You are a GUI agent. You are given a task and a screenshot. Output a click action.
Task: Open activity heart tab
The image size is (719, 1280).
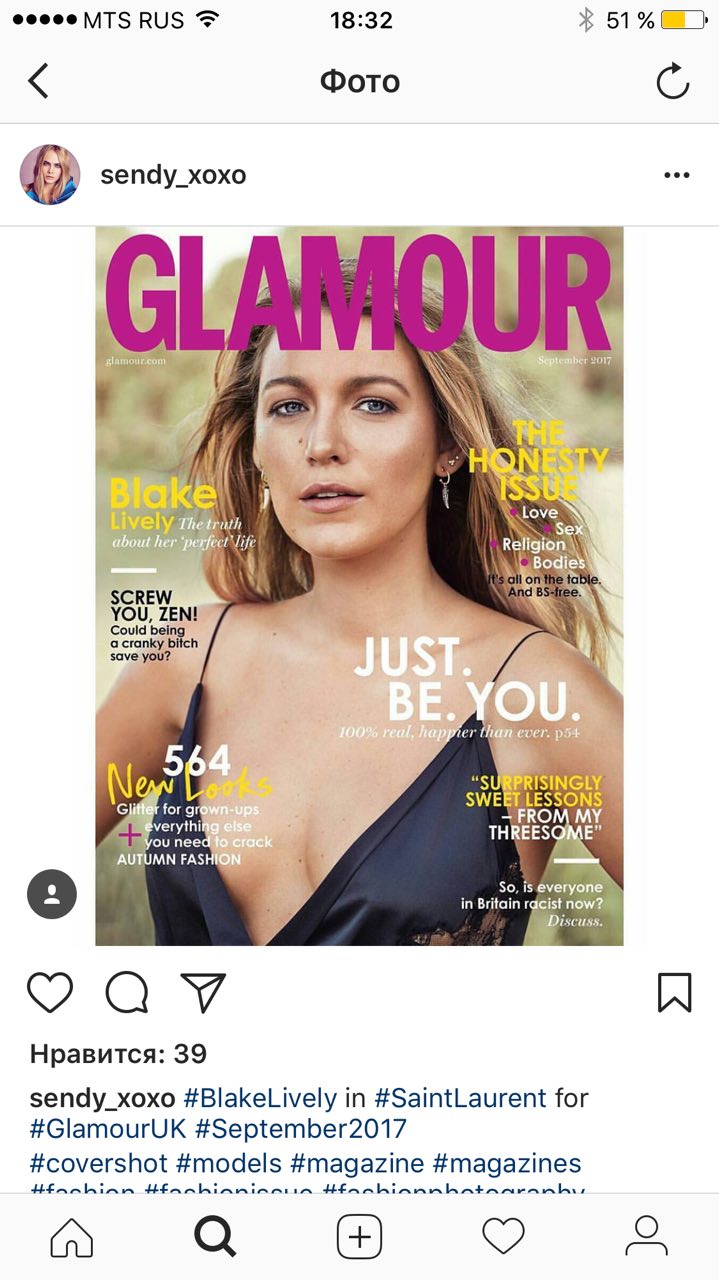pos(503,1237)
